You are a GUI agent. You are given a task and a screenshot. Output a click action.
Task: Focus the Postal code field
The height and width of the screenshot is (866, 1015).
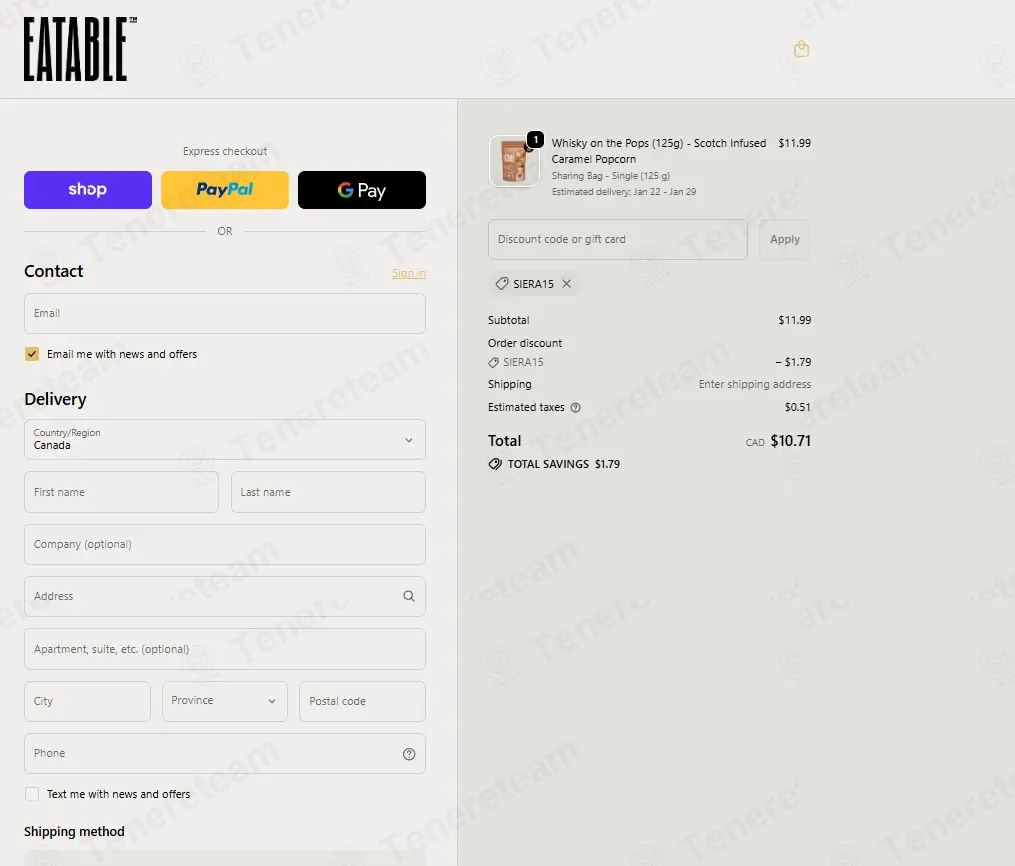pos(362,701)
